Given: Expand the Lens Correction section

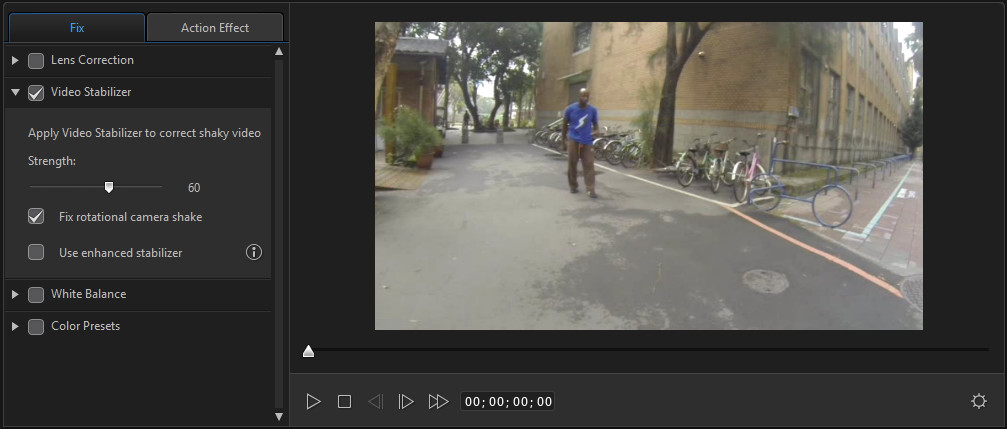Looking at the screenshot, I should pyautogui.click(x=15, y=61).
